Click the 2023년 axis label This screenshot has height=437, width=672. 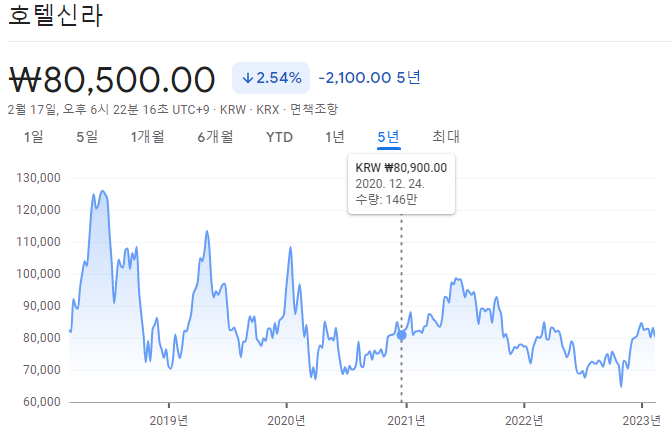(642, 421)
